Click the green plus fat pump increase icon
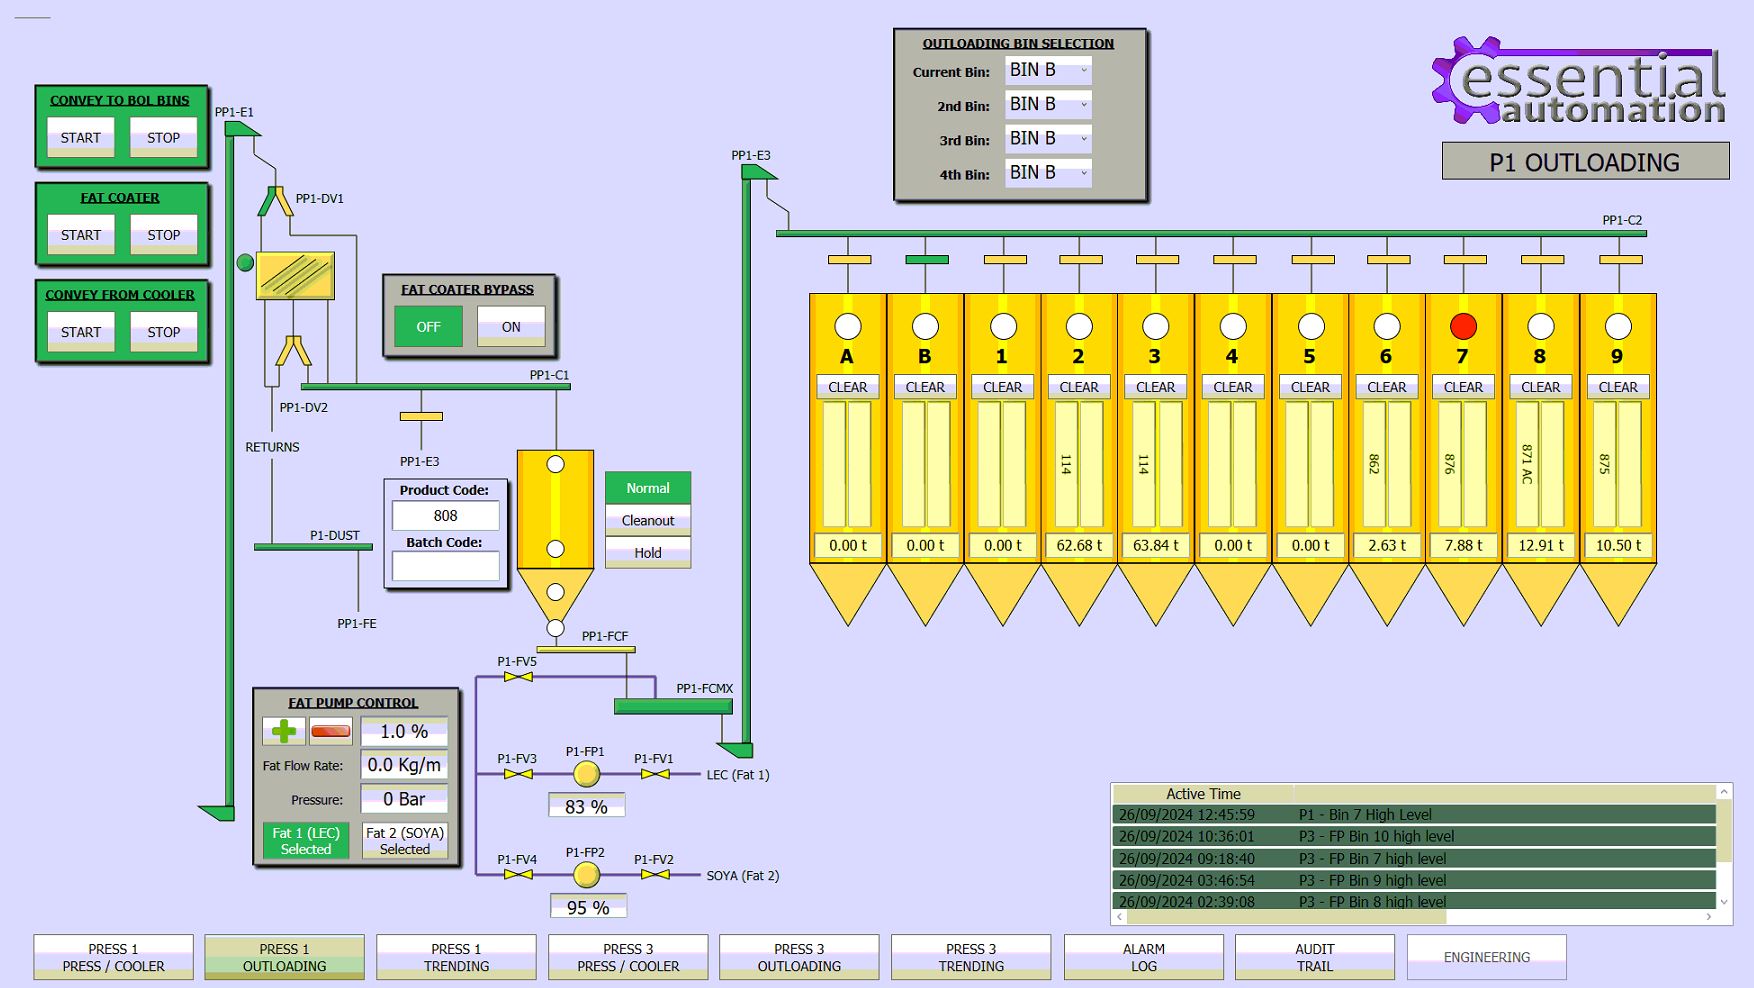 tap(284, 731)
